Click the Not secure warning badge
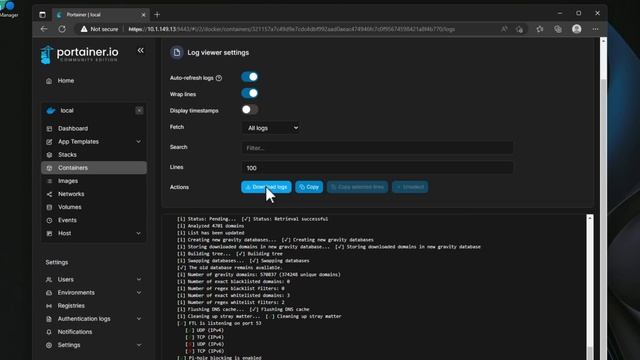Viewport: 640px width, 360px height. click(x=99, y=29)
